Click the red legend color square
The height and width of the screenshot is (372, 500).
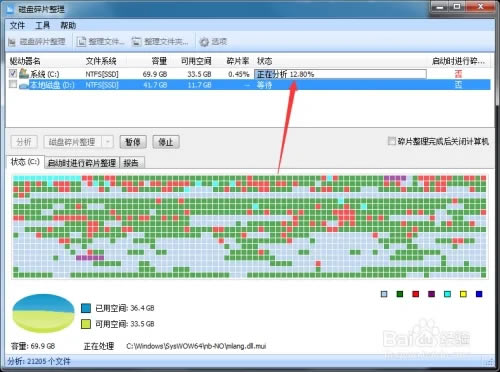point(416,294)
